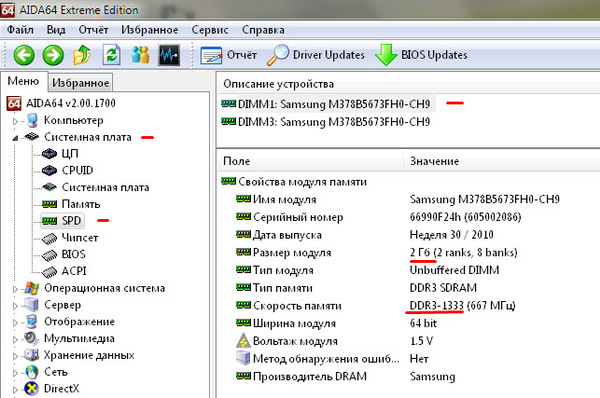Click the Поле column header
This screenshot has width=600, height=398.
310,161
